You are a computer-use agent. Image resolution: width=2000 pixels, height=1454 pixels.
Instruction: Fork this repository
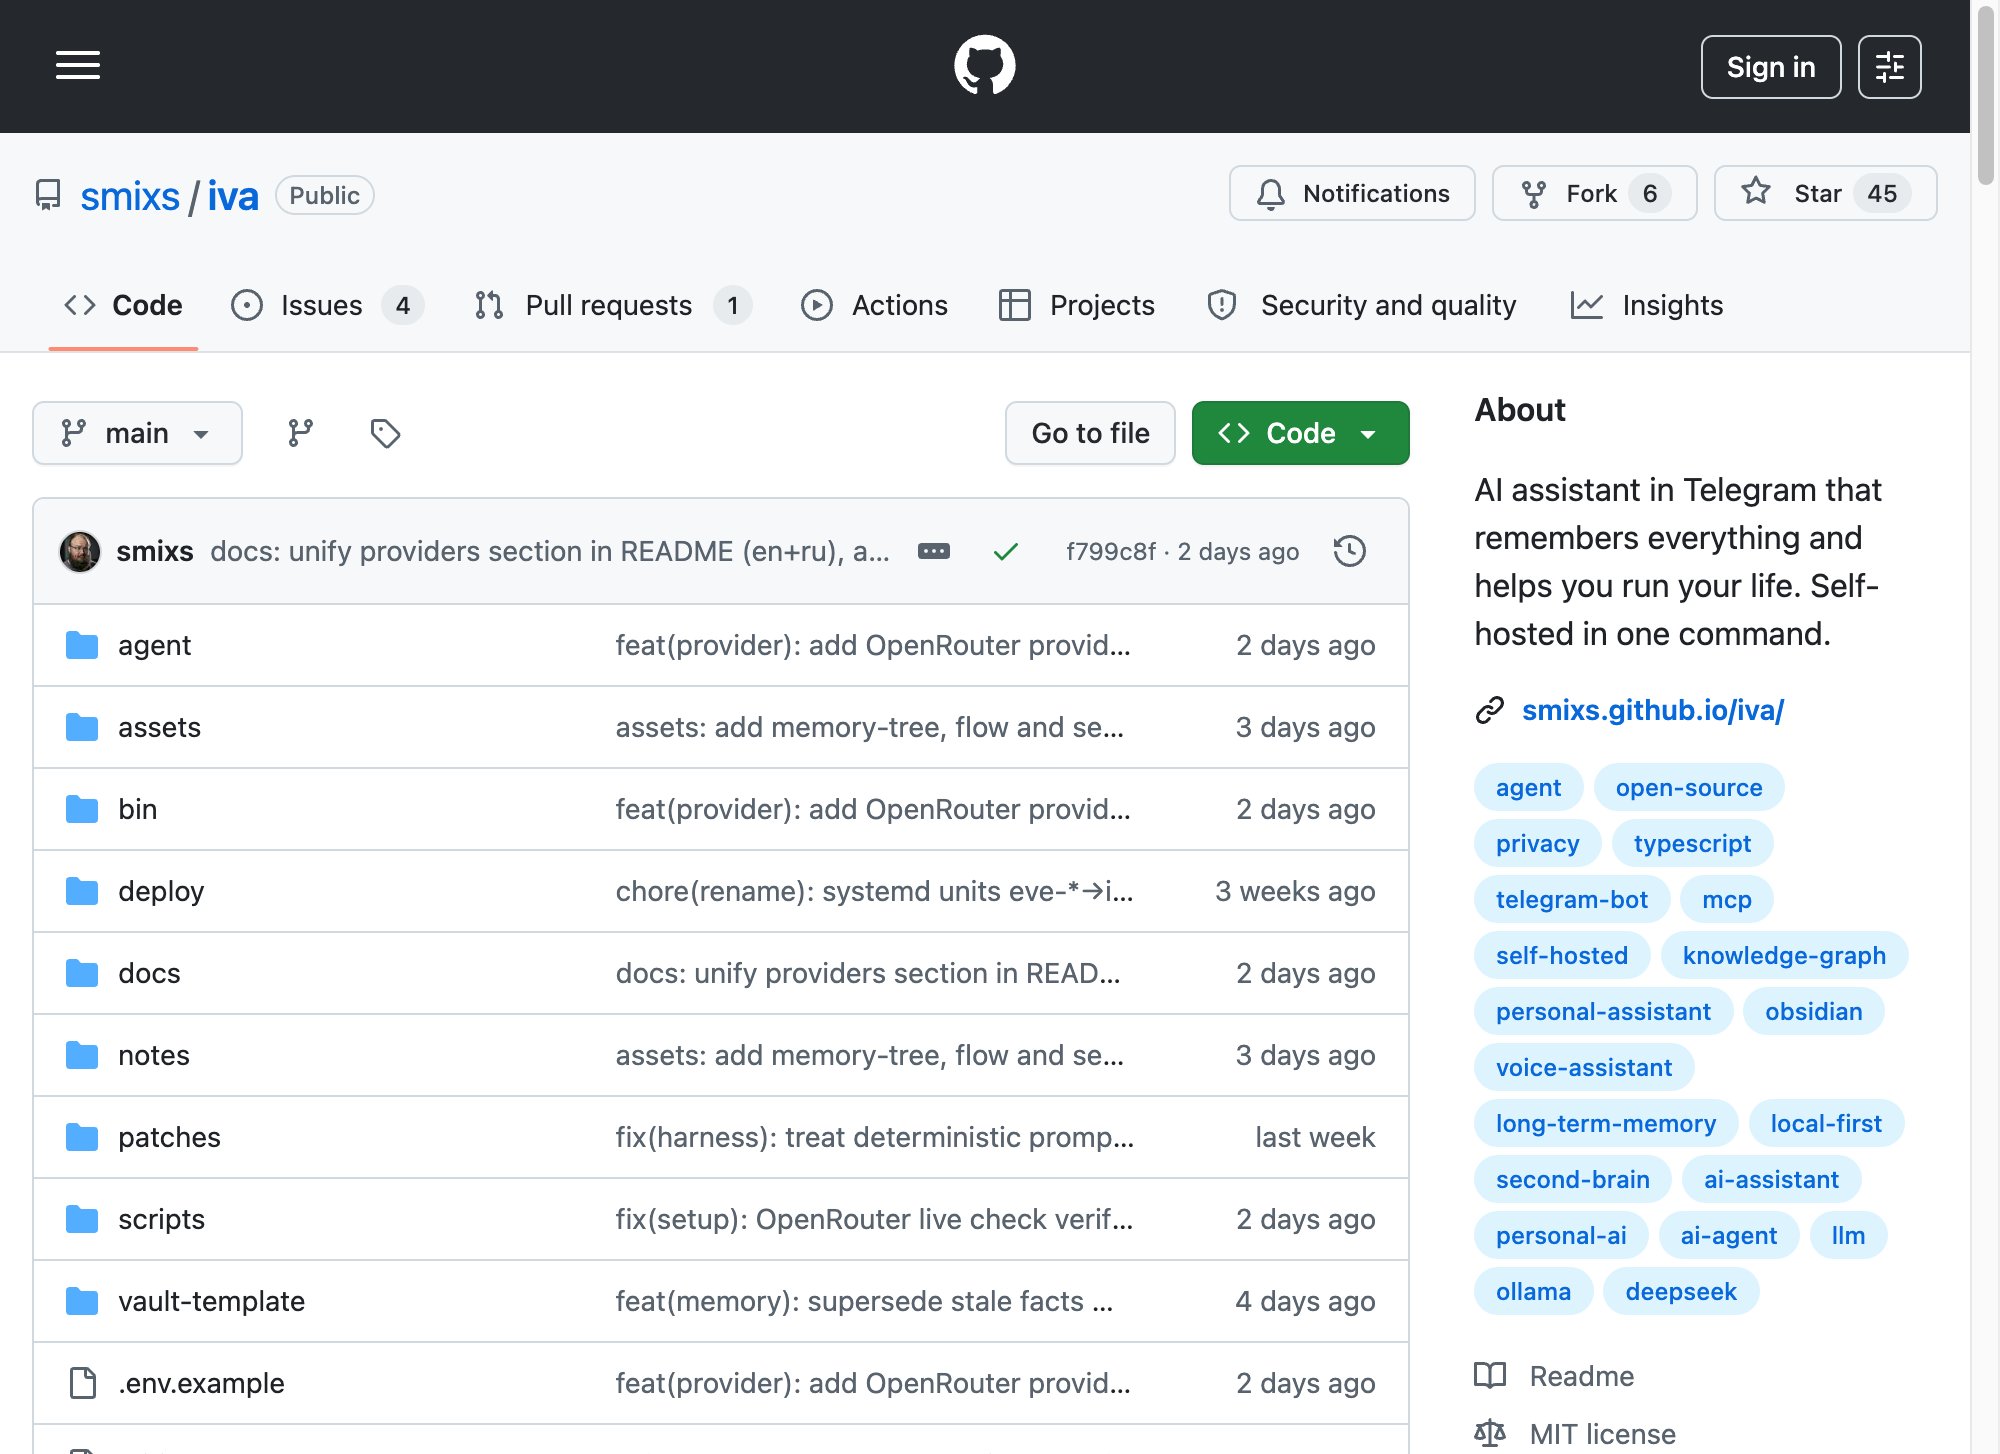coord(1594,193)
